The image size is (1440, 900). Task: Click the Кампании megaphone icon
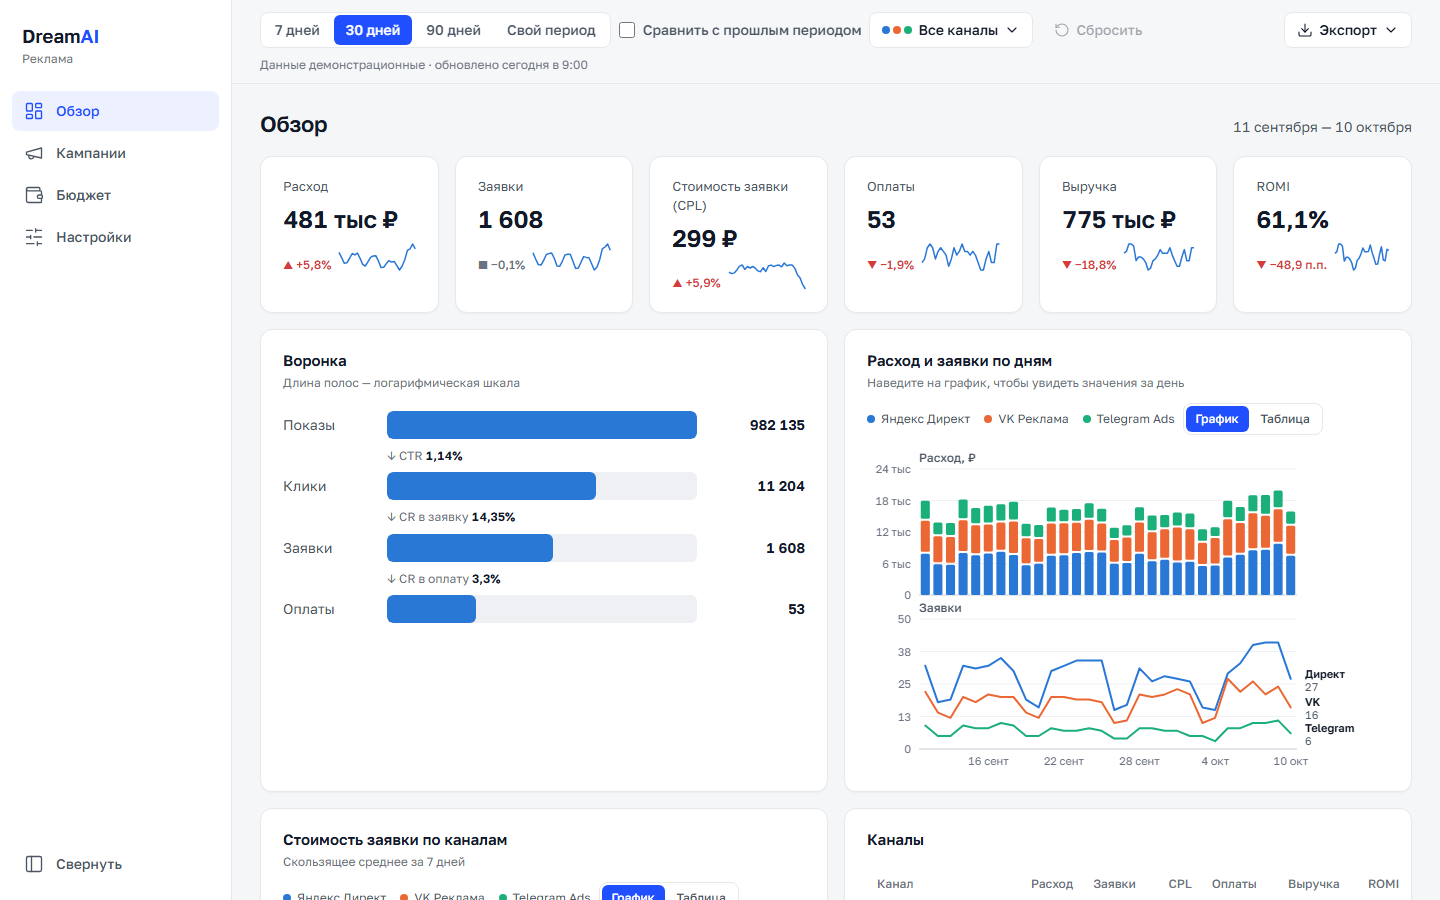[34, 153]
